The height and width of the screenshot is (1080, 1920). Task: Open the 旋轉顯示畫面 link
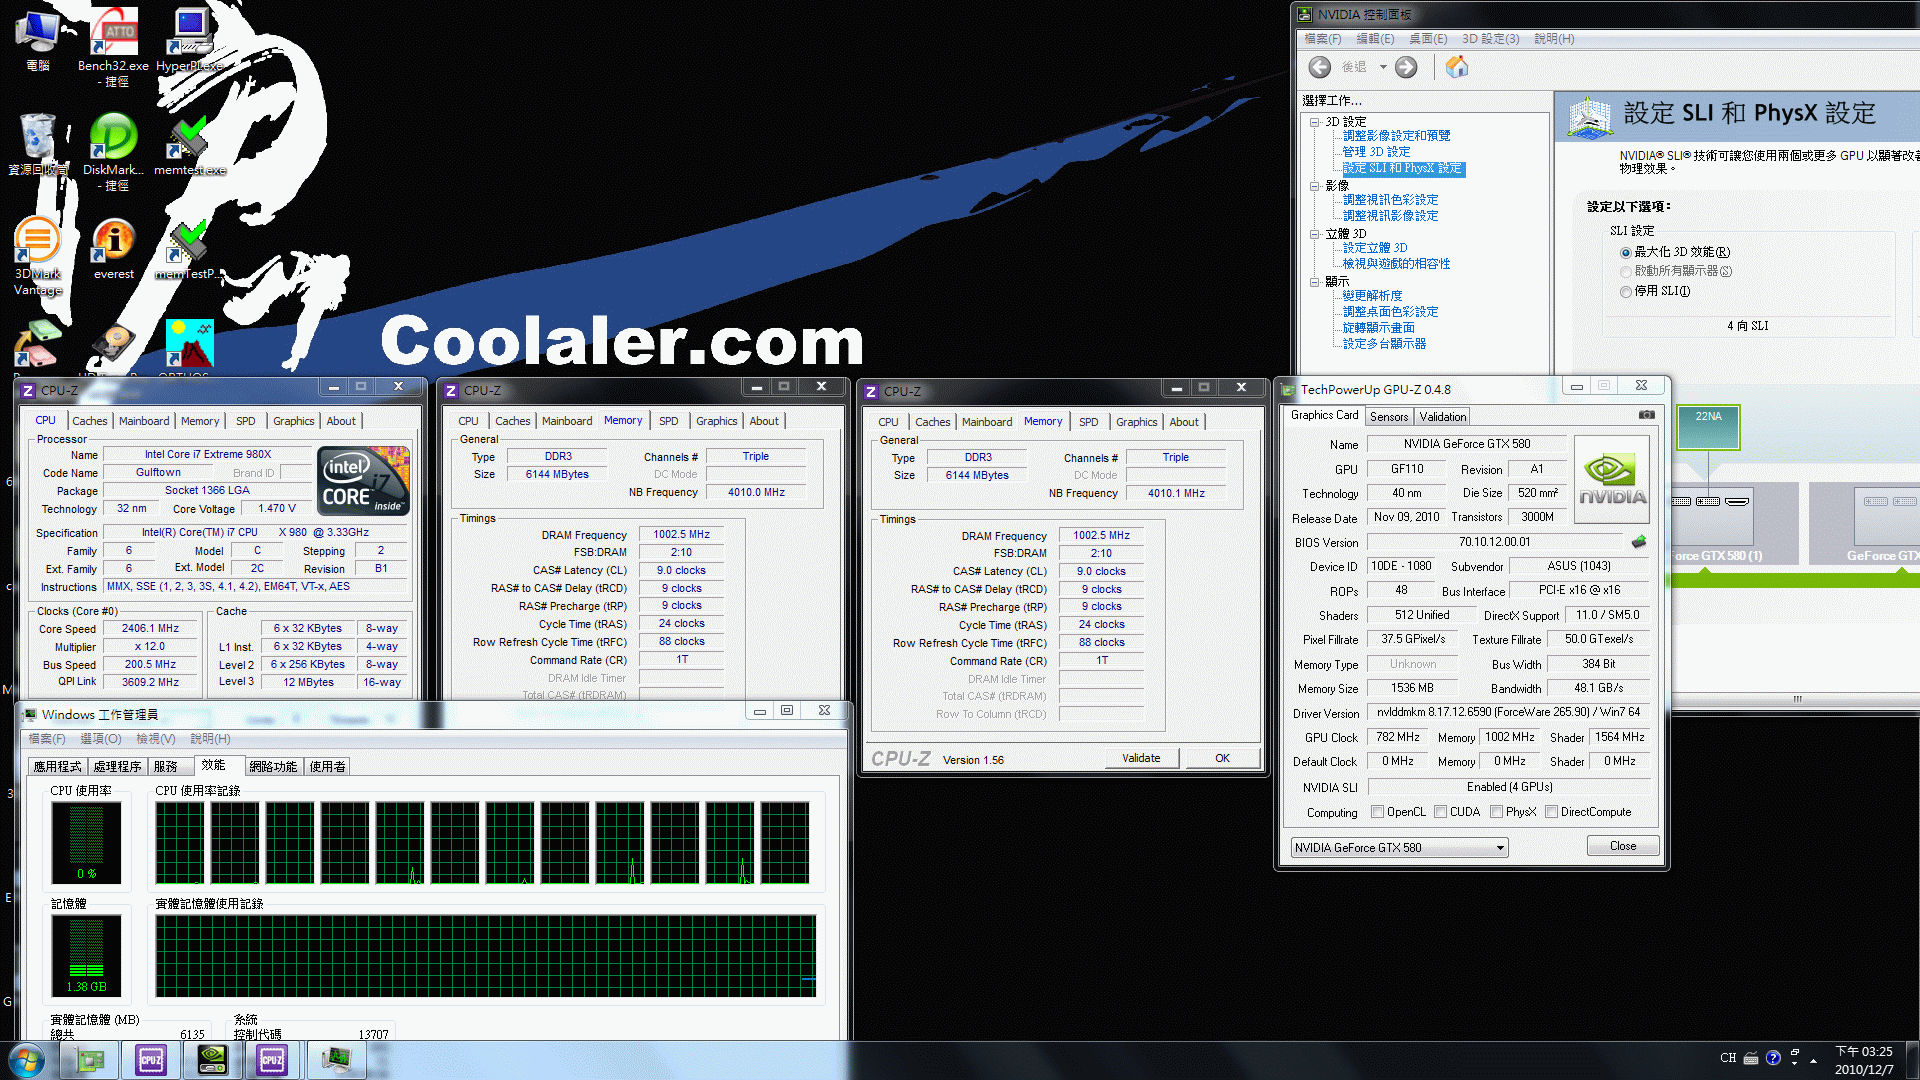coord(1378,328)
